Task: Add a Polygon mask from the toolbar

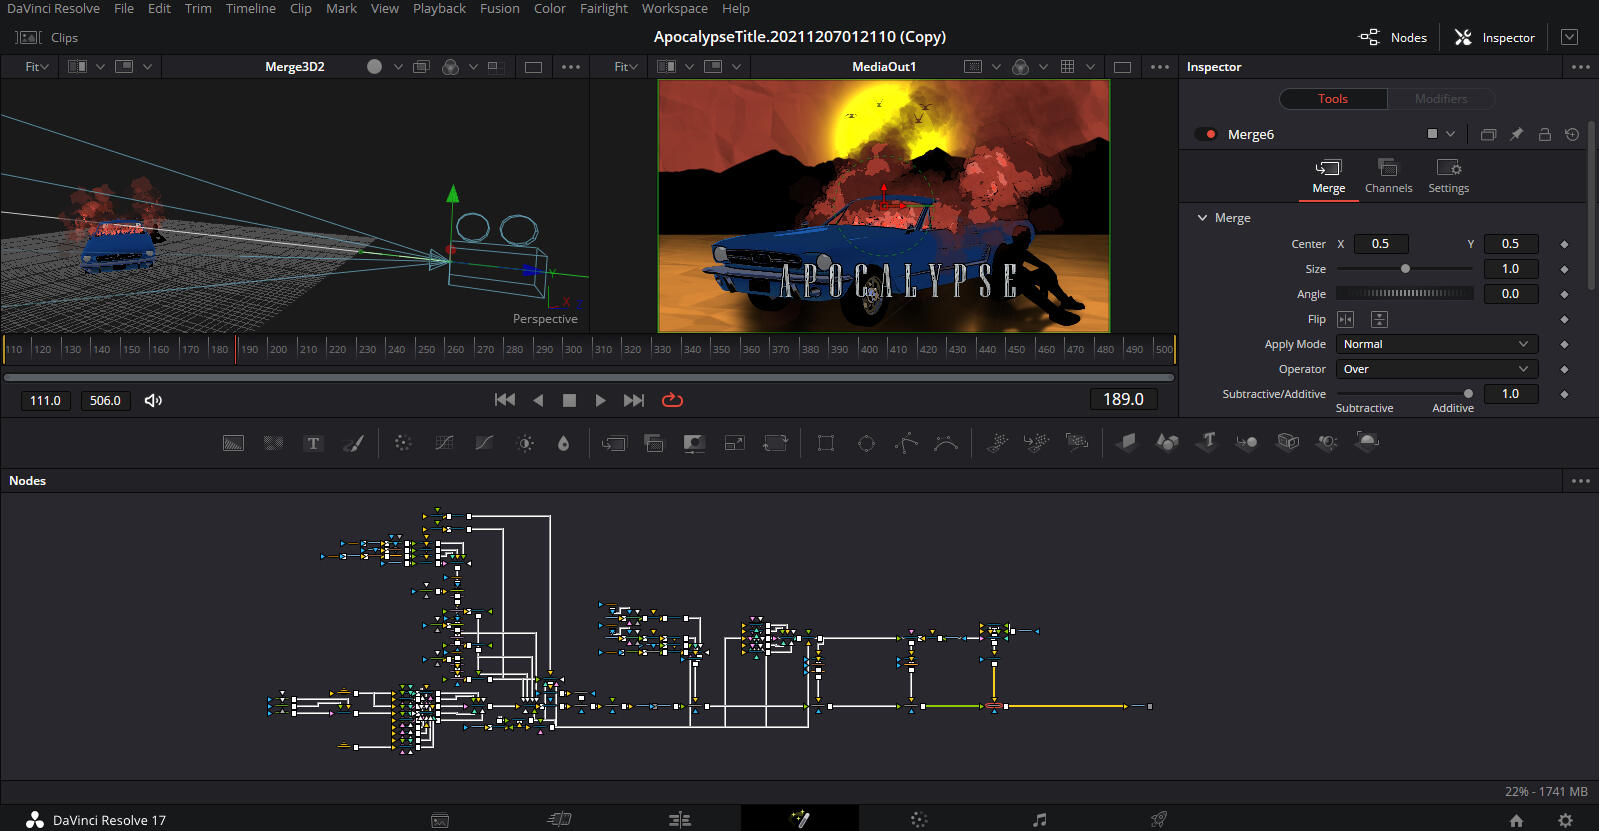Action: tap(906, 443)
